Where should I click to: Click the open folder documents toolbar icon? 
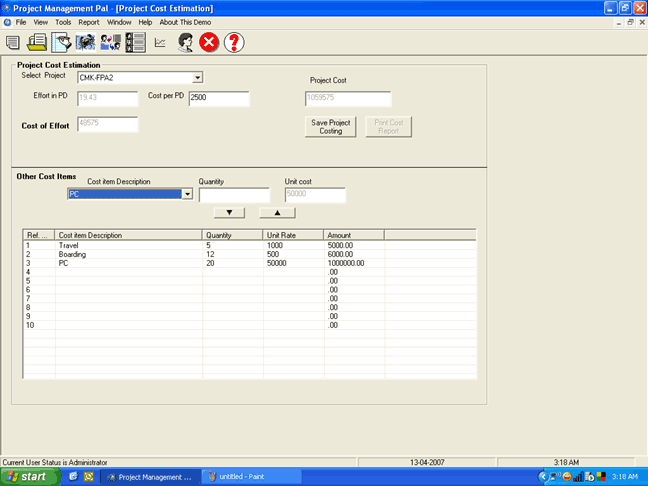[37, 42]
